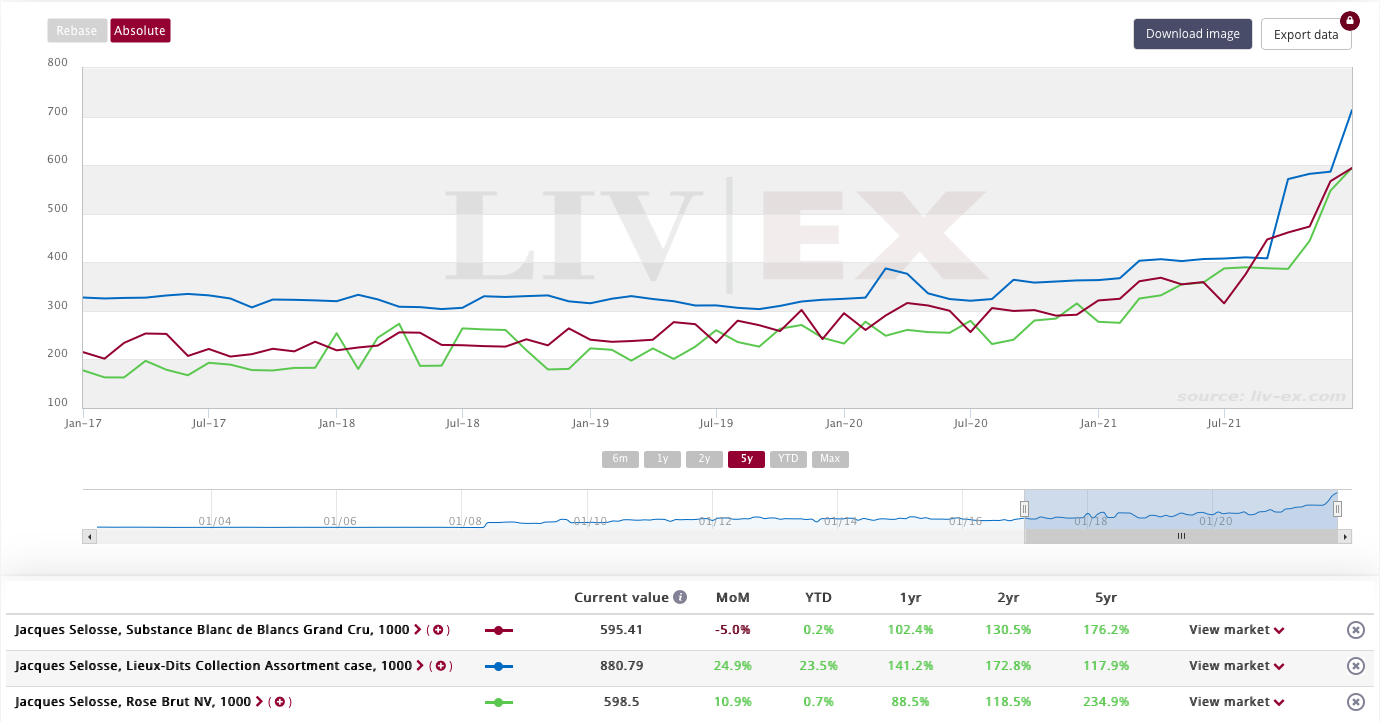
Task: Click the 2yr column header
Action: pyautogui.click(x=1008, y=597)
